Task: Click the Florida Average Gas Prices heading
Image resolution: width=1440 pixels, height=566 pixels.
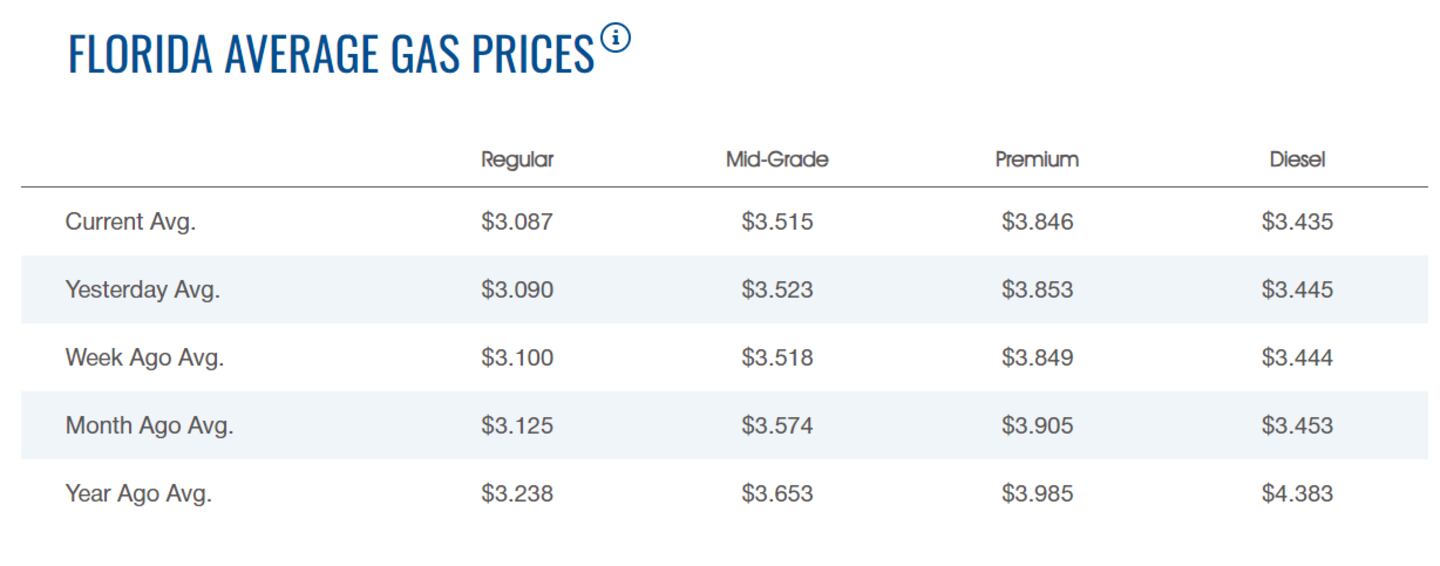Action: coord(330,54)
